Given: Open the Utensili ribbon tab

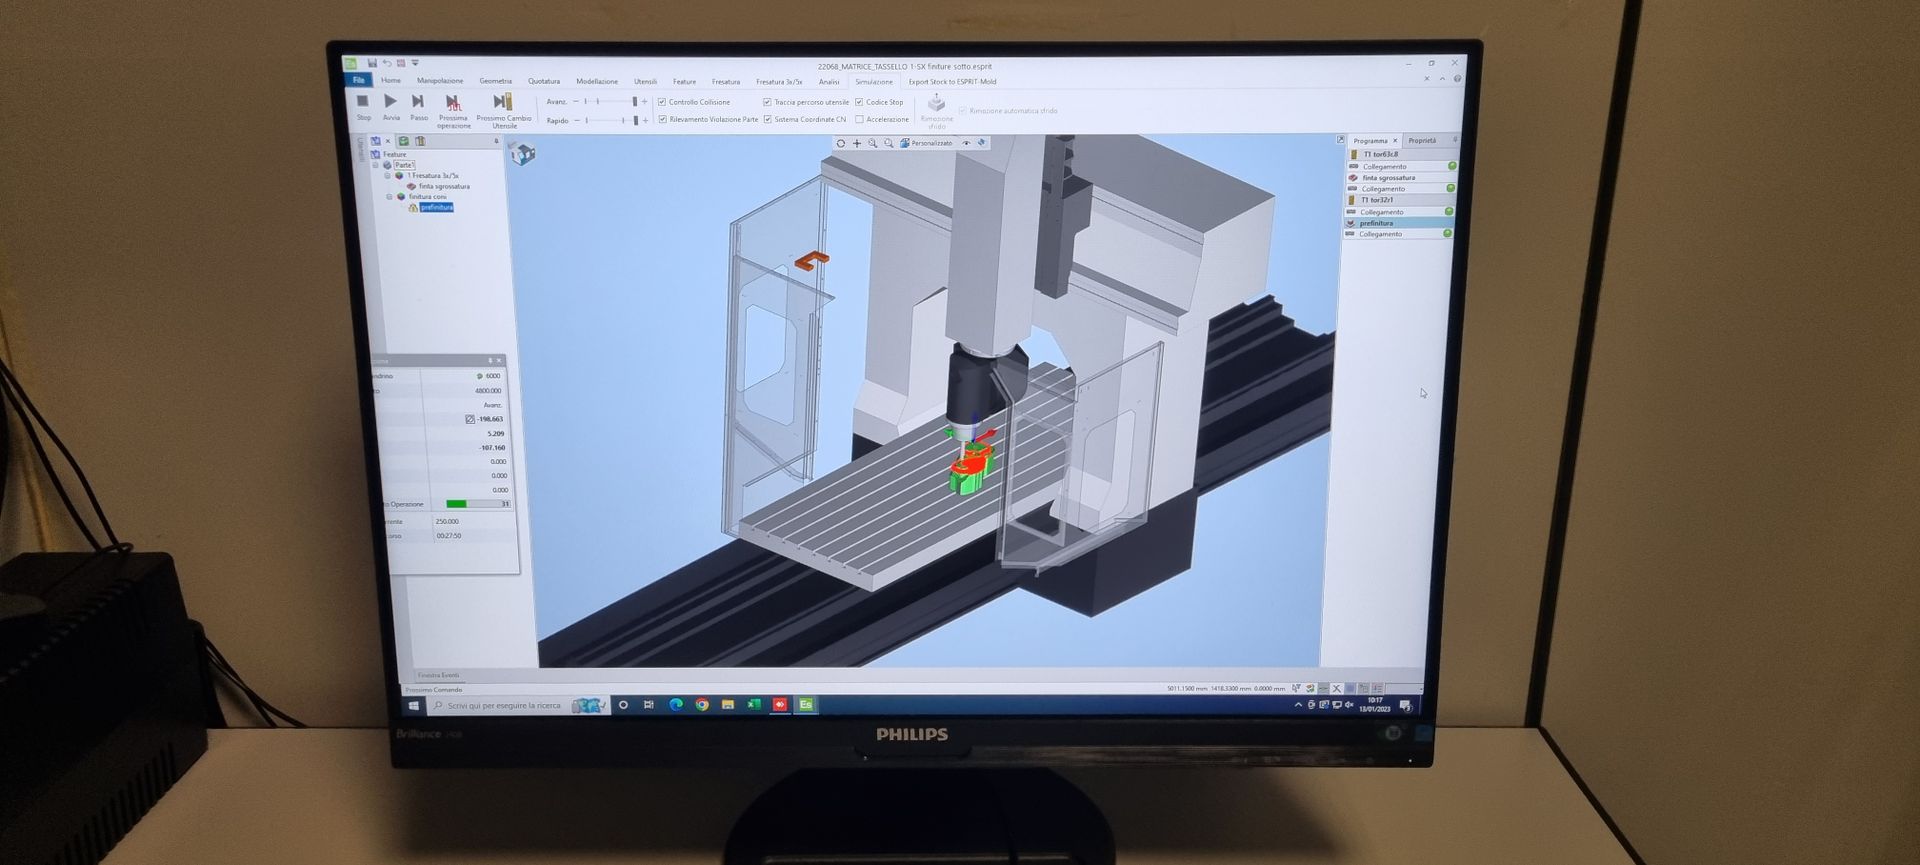Looking at the screenshot, I should (645, 82).
